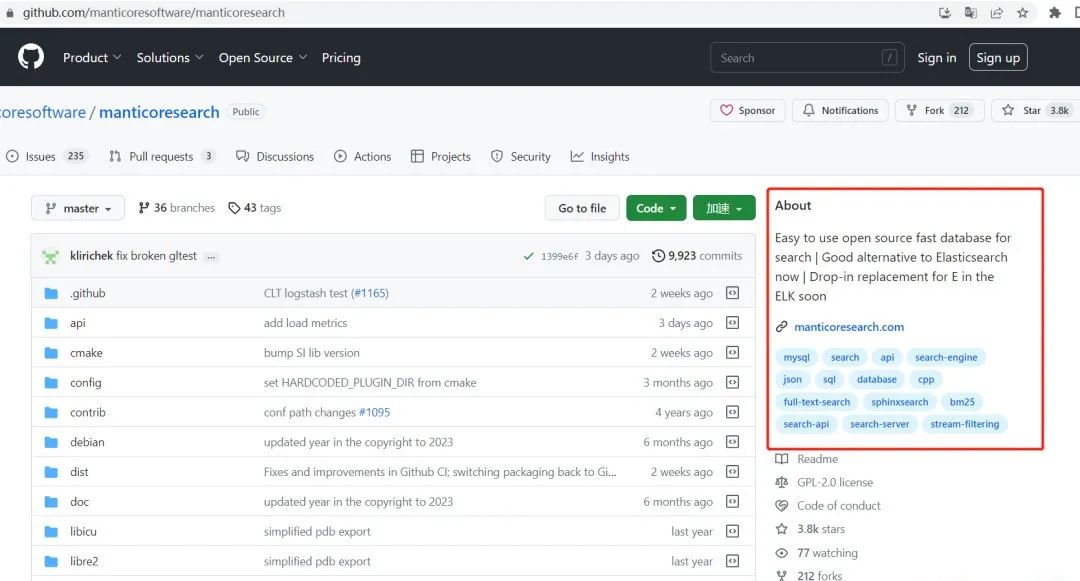Click the stream-filtering topic tag
1080x581 pixels.
pyautogui.click(x=964, y=424)
